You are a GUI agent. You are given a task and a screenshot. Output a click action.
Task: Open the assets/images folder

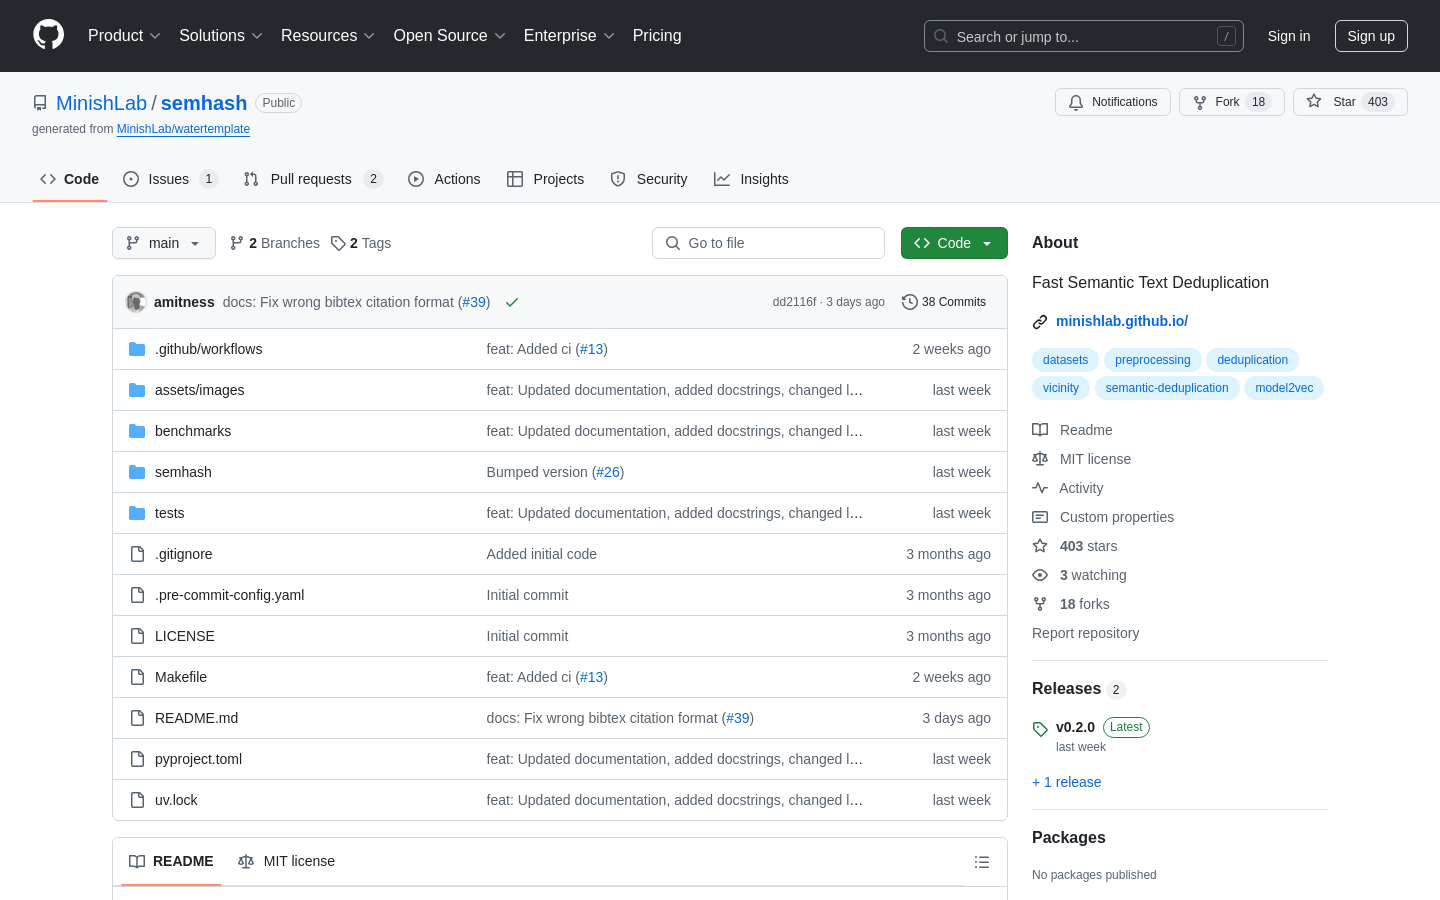tap(199, 390)
